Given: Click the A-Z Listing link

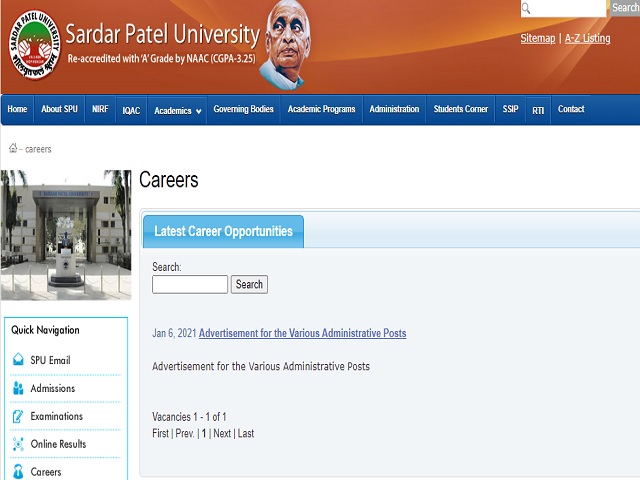Looking at the screenshot, I should click(587, 38).
